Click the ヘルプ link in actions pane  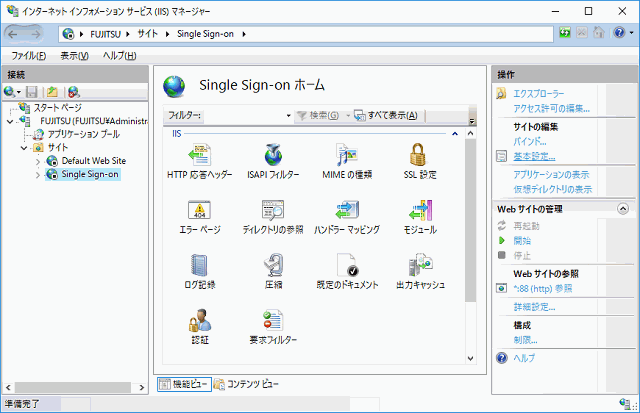click(524, 358)
